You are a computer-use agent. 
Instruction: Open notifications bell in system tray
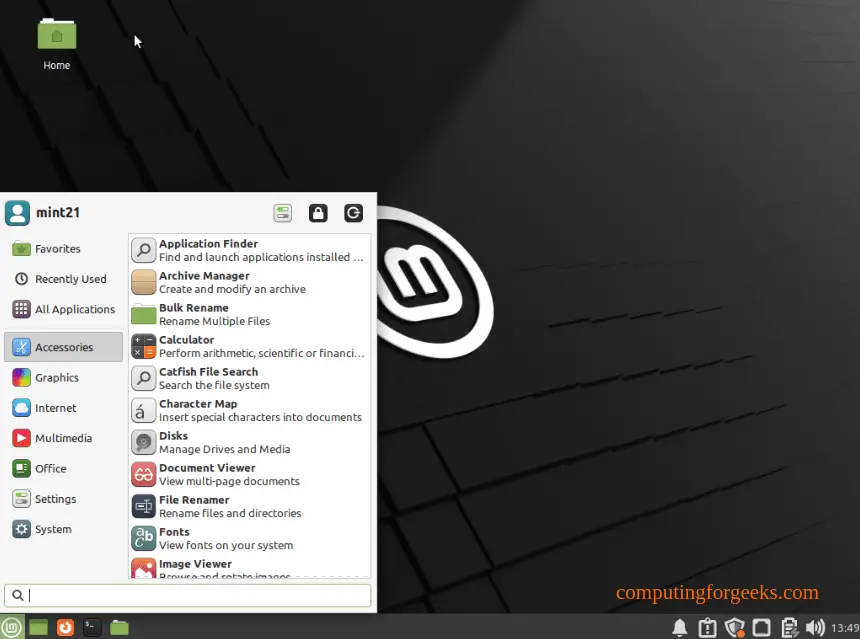[x=680, y=627]
